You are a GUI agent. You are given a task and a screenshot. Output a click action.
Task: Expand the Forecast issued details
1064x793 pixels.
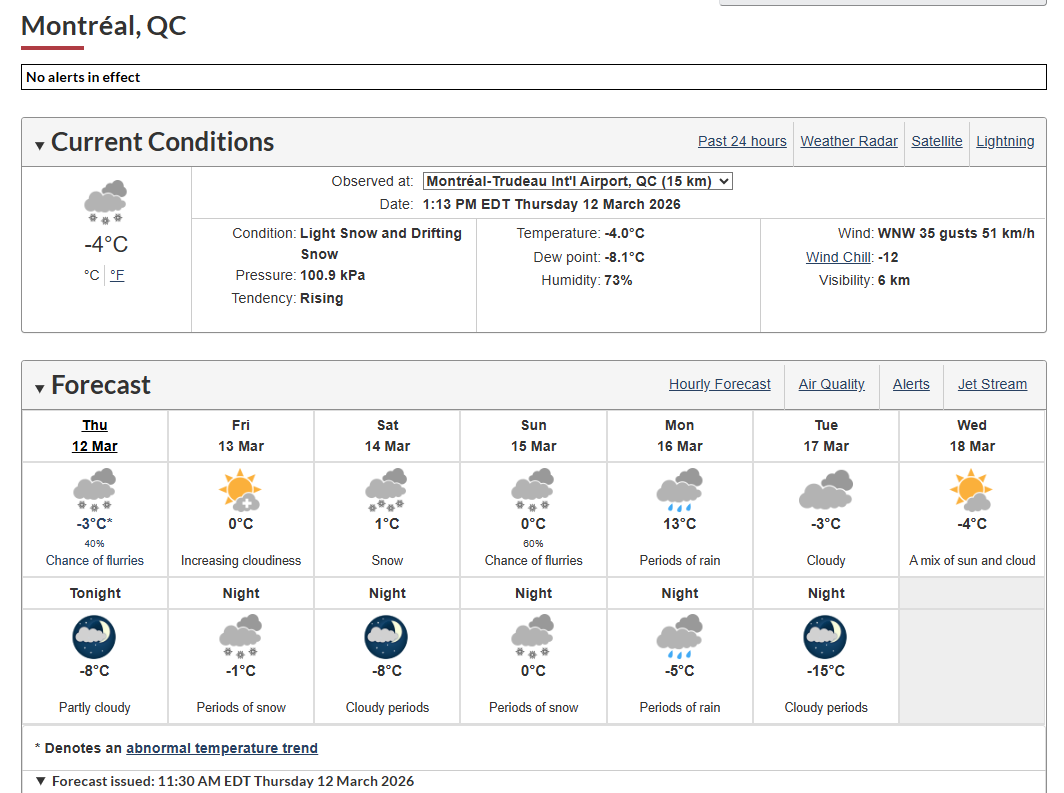coord(41,781)
